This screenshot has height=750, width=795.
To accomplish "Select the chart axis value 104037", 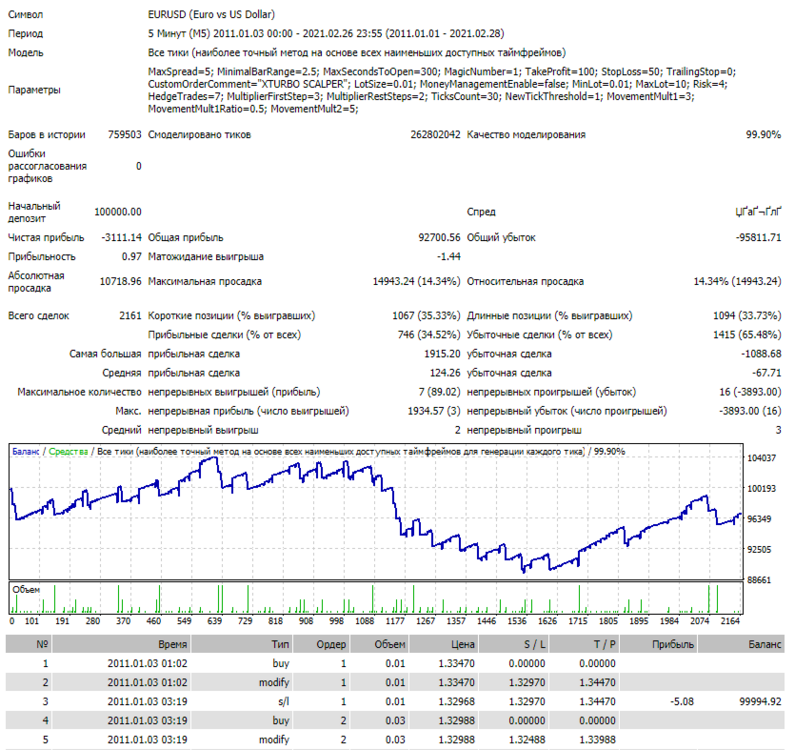I will 762,458.
